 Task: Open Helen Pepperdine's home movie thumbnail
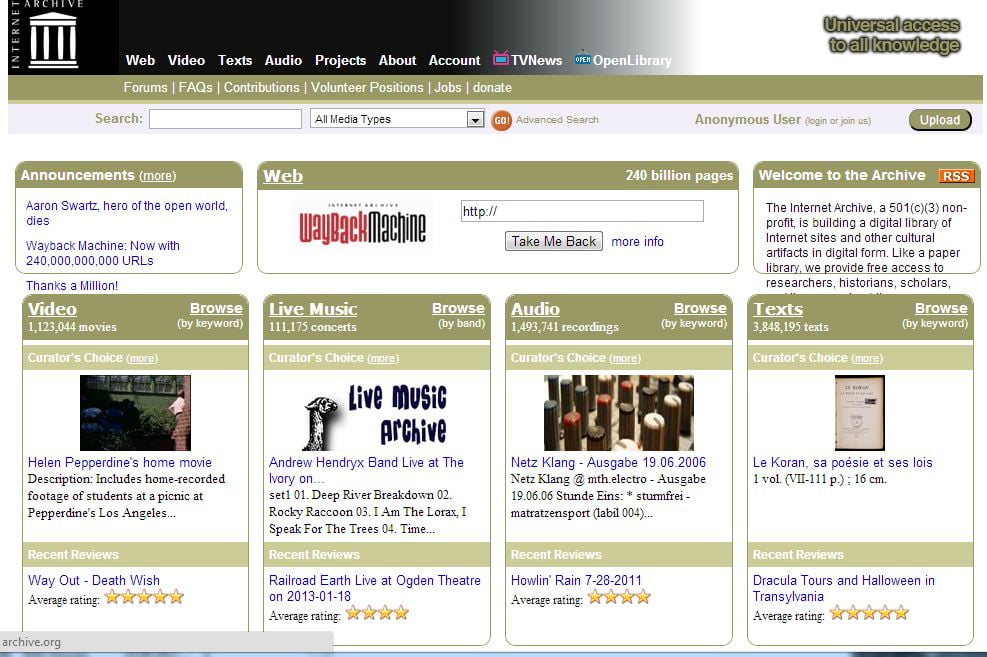click(x=135, y=413)
